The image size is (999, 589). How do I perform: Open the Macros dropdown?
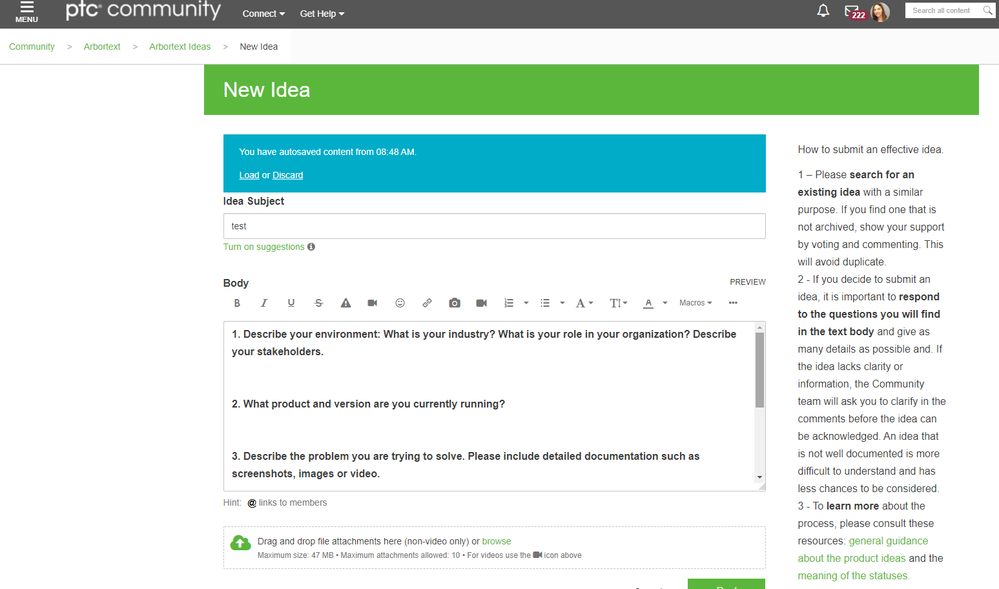click(695, 303)
